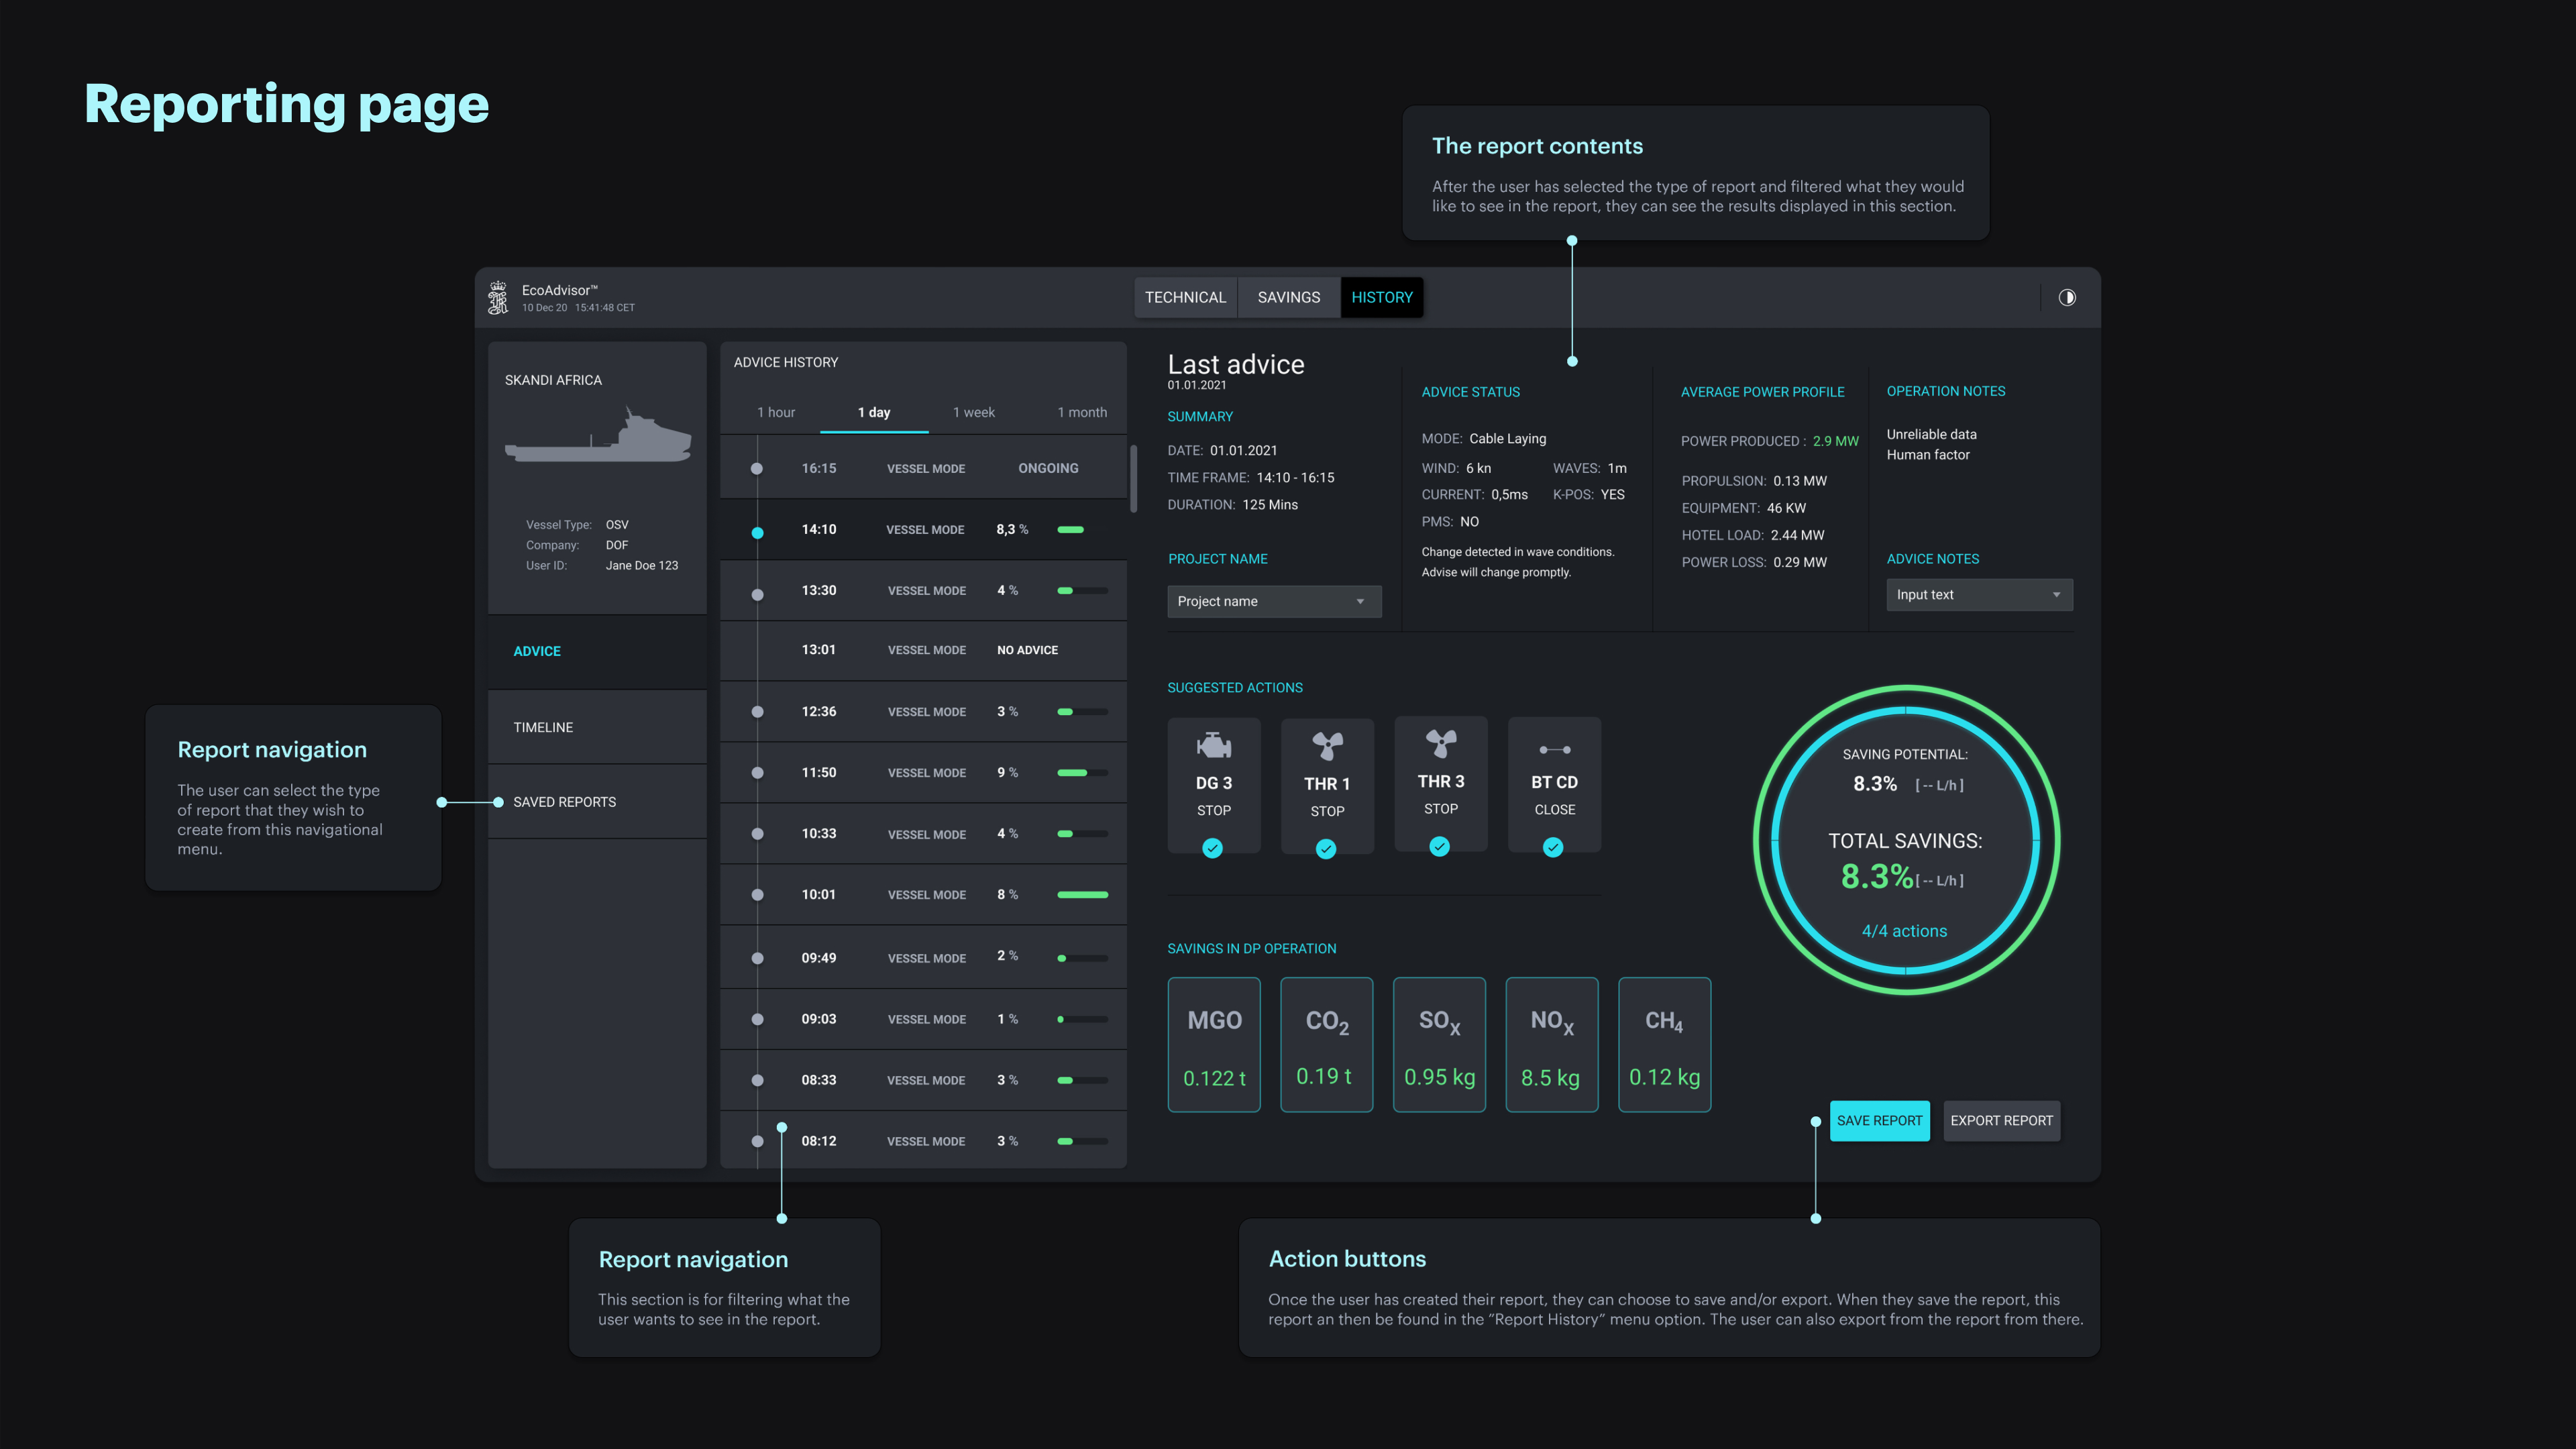Select the THR 1 propeller icon

tap(1327, 746)
